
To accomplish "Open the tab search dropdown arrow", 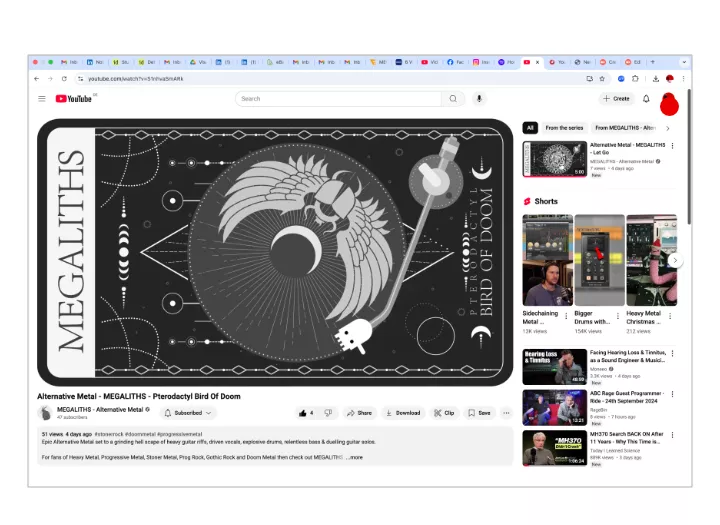I will [684, 62].
